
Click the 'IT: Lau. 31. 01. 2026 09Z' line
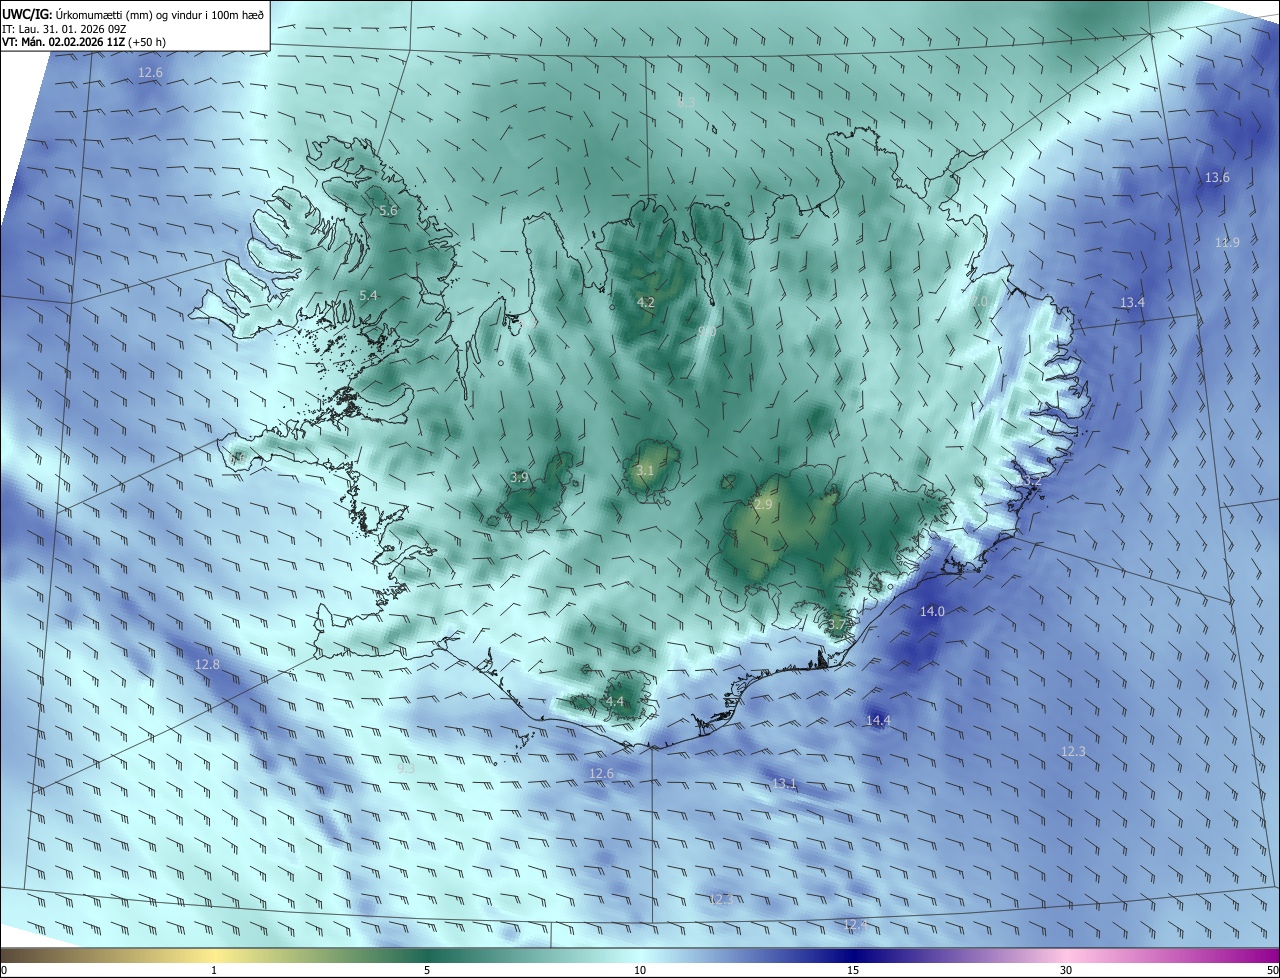pos(62,28)
